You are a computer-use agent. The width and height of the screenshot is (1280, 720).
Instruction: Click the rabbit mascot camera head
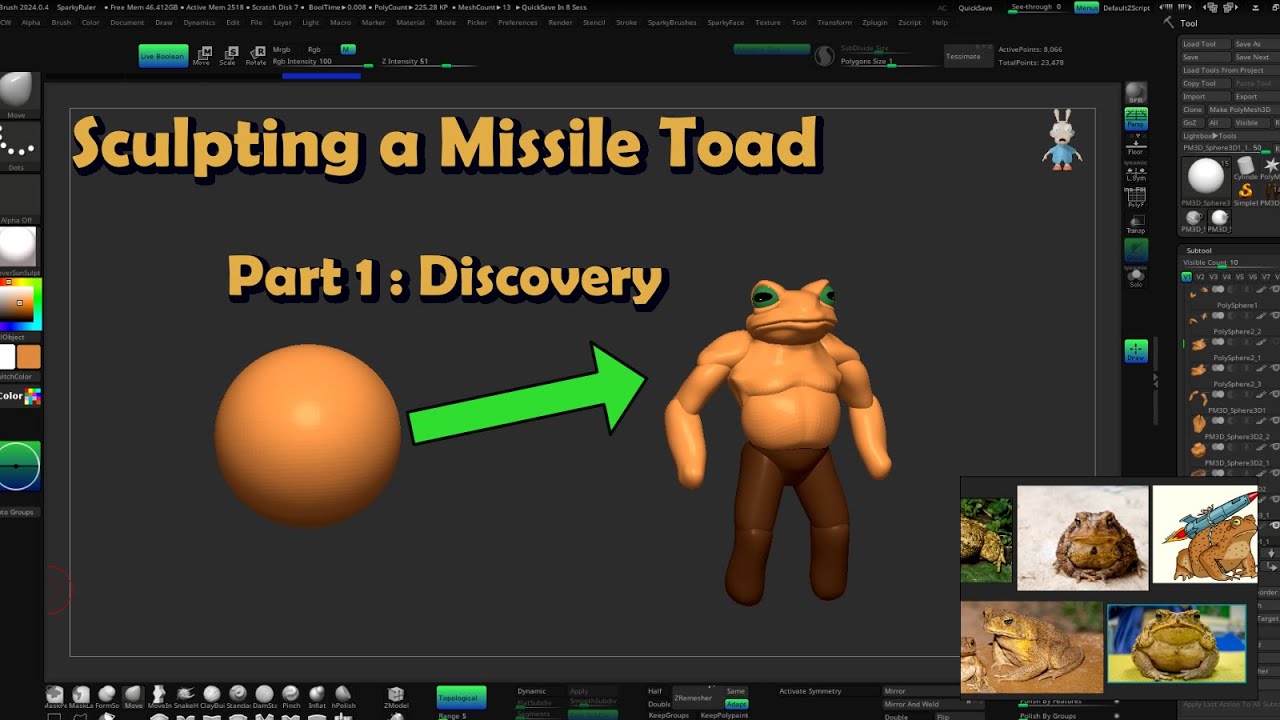(1062, 139)
